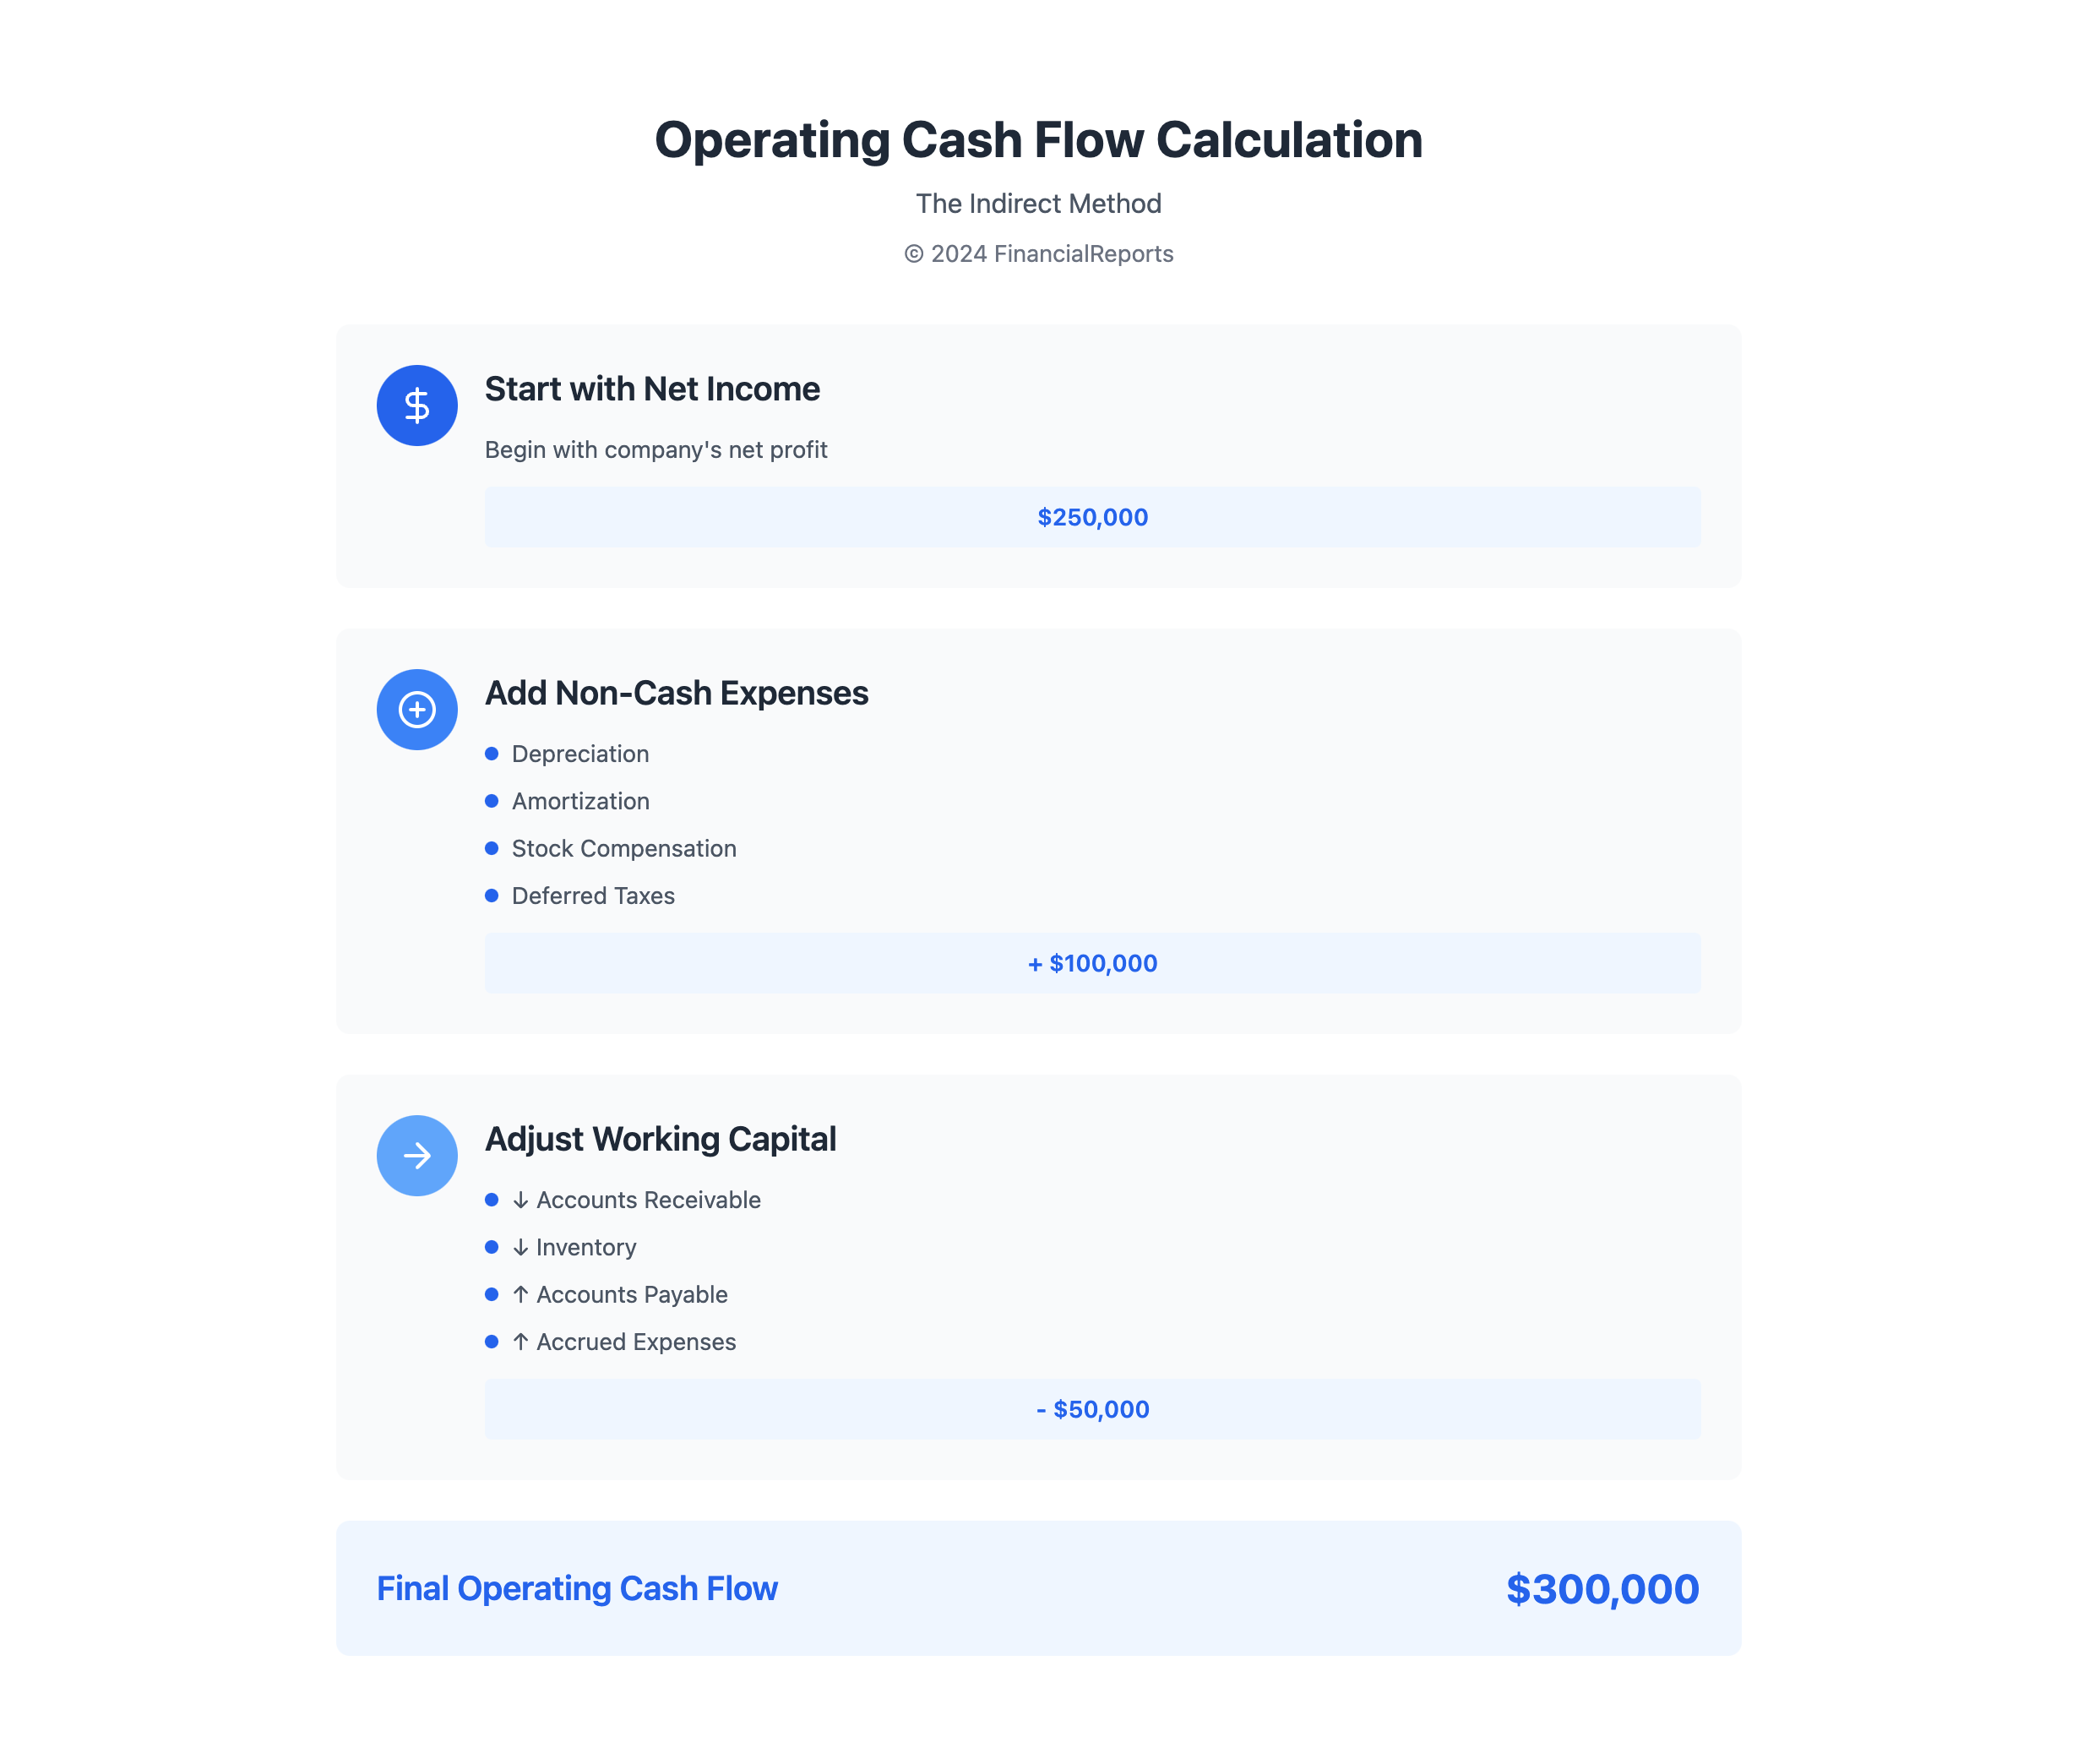This screenshot has width=2078, height=1764.
Task: Click the - $50,000 working capital bar
Action: [x=1092, y=1409]
